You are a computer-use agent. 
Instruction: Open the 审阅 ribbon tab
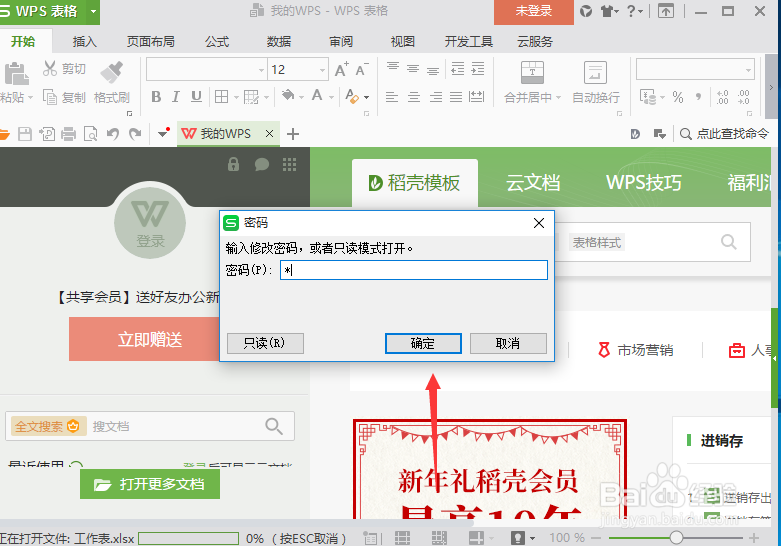coord(341,41)
